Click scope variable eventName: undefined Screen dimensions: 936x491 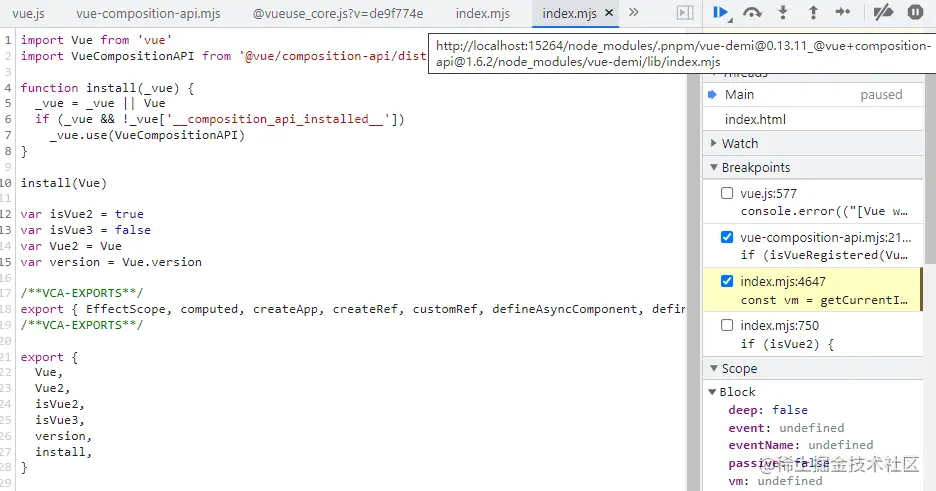coord(800,445)
